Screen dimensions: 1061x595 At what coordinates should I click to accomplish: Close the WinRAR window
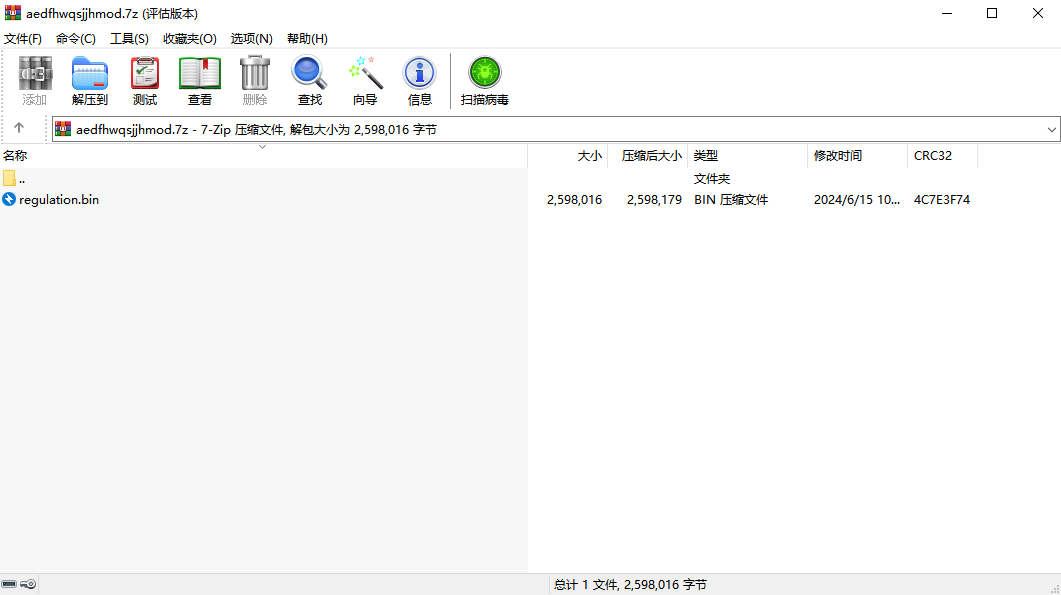pos(1037,13)
